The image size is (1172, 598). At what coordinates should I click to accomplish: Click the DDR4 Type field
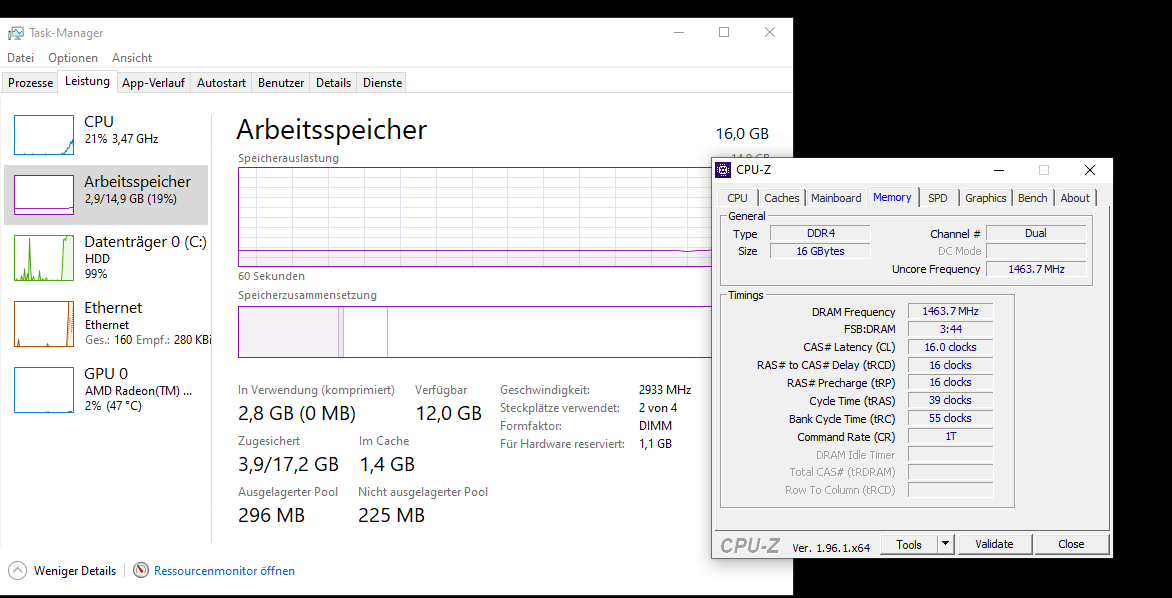click(x=820, y=233)
